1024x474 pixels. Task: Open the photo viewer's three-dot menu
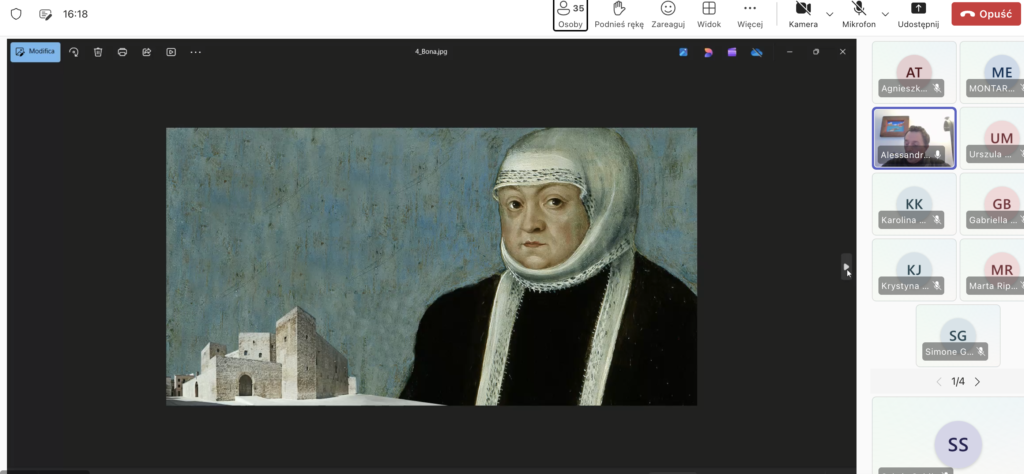point(195,52)
